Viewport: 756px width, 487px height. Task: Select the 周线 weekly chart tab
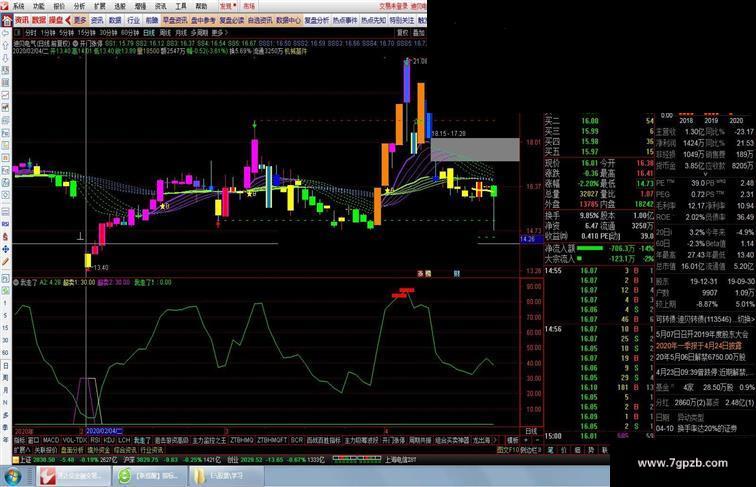pos(165,33)
